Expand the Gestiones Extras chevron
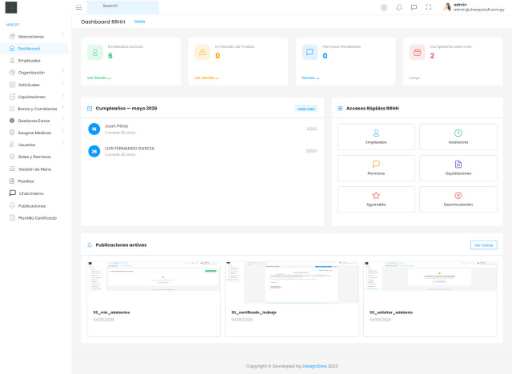Screen dimensions: 512x374 point(63,120)
